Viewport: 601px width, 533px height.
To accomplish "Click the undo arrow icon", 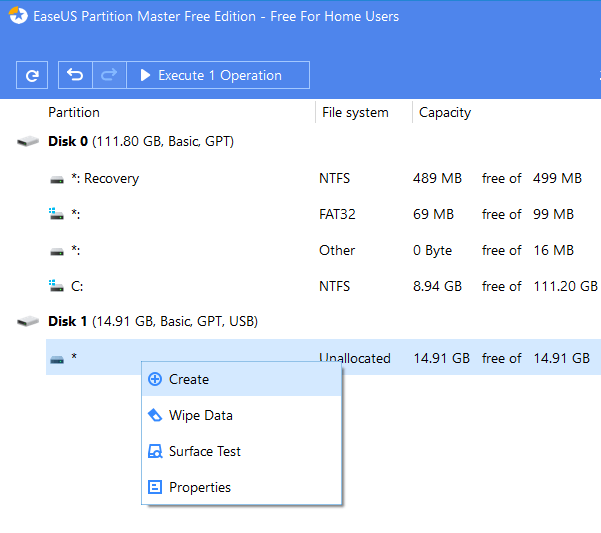I will (x=75, y=75).
